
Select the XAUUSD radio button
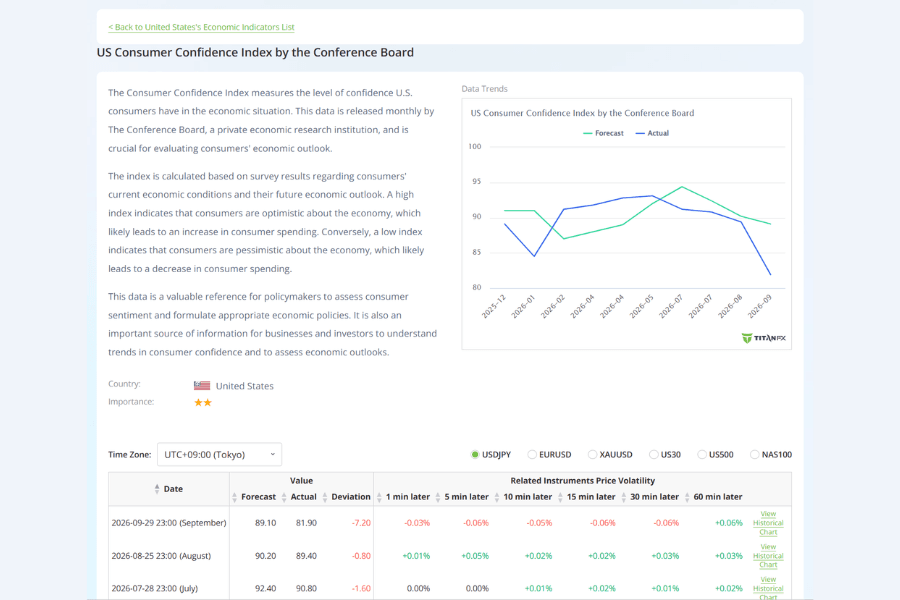(592, 455)
